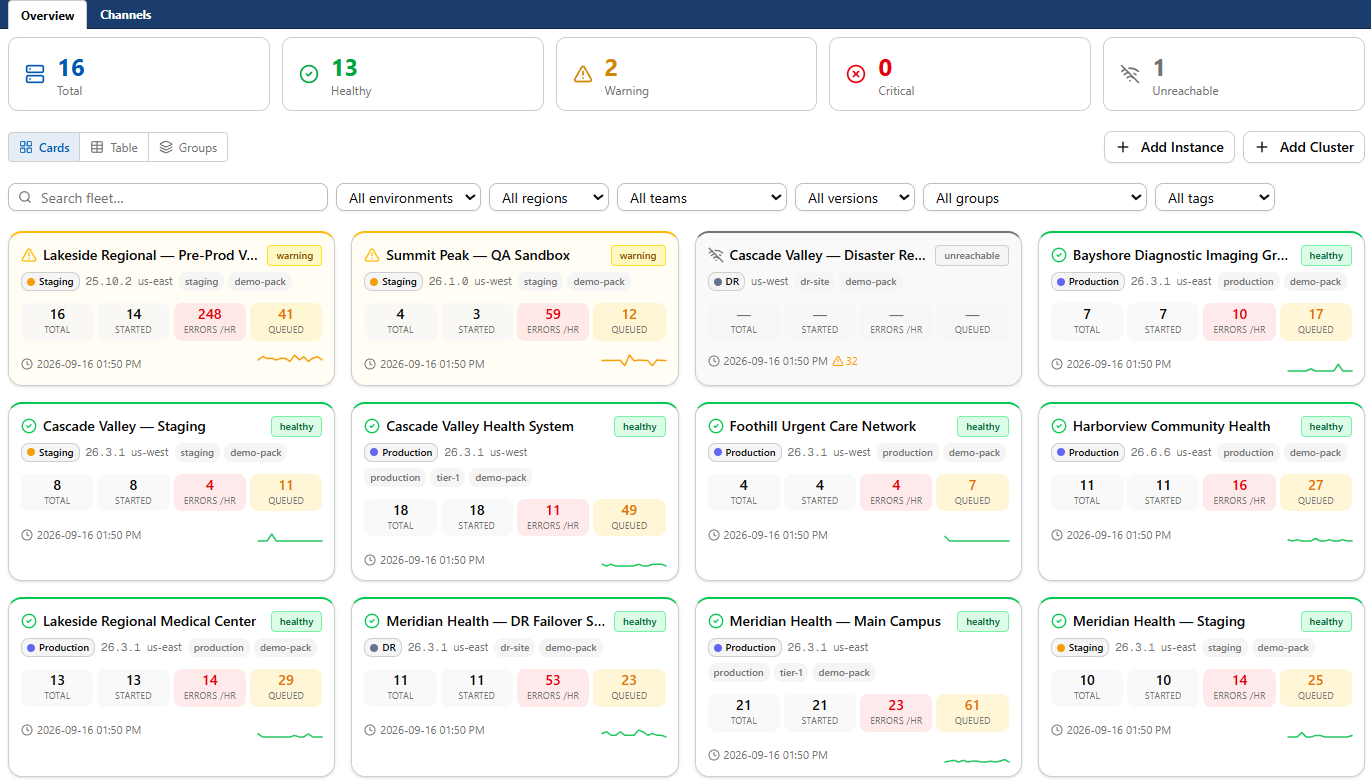Open the All versions dropdown
Screen dimensions: 1371x780
click(x=855, y=198)
